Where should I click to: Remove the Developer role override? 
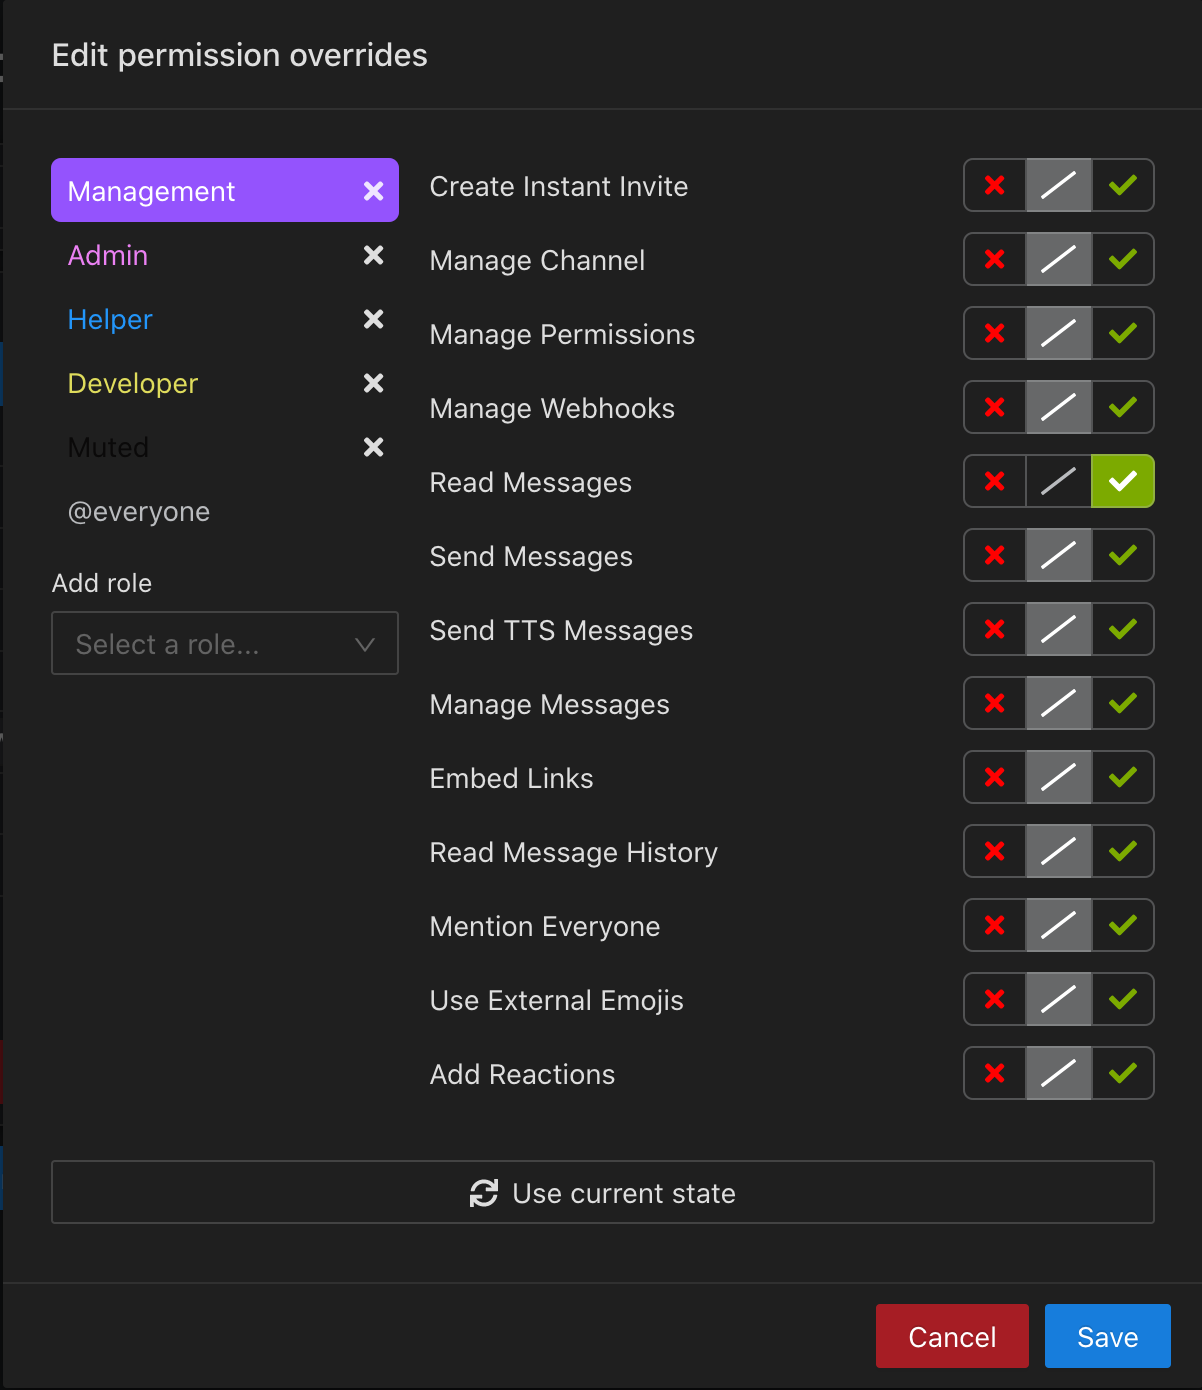[x=373, y=383]
